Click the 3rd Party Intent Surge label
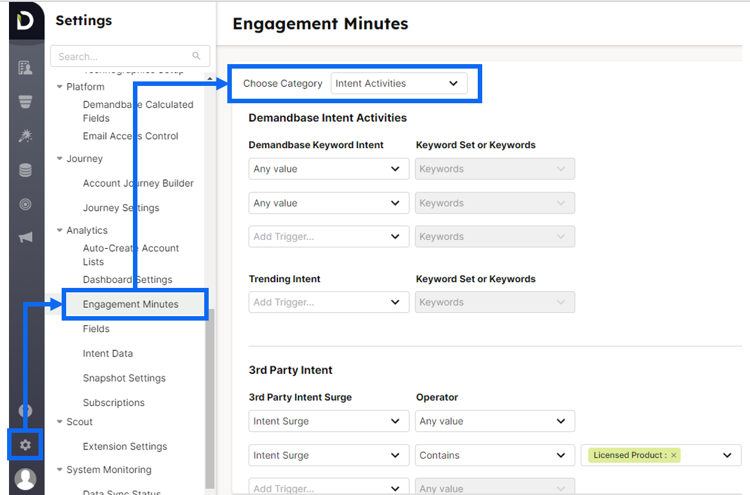Screen dimensions: 750x495 tap(300, 397)
